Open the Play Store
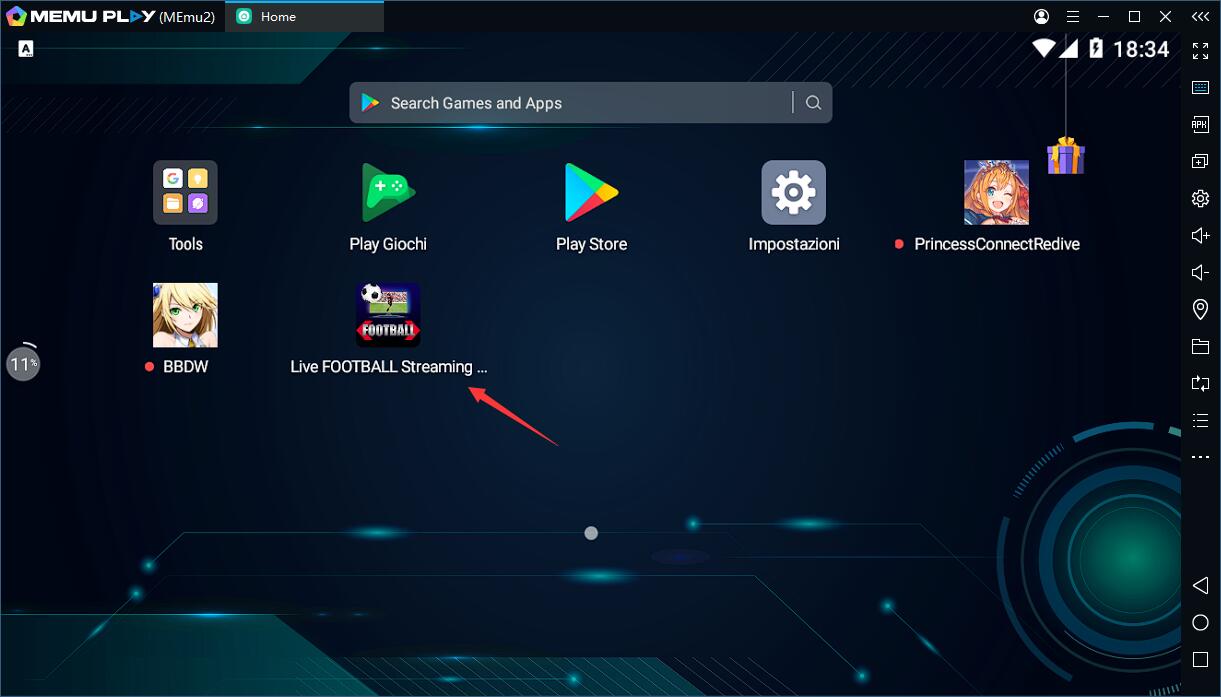 tap(591, 192)
